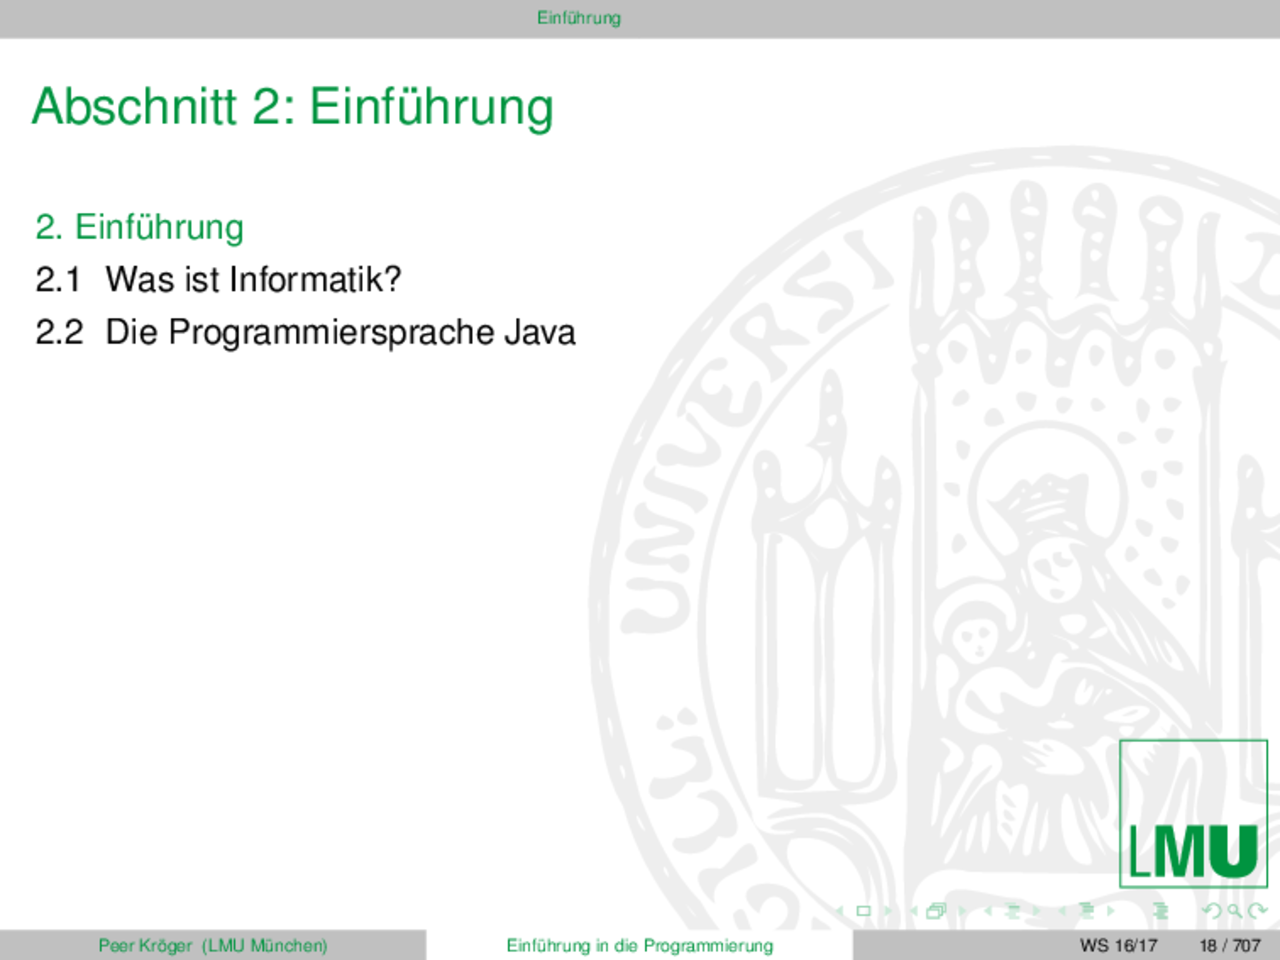Click the slide title Abschnitt 2: Einführung
The height and width of the screenshot is (960, 1280).
(x=292, y=107)
